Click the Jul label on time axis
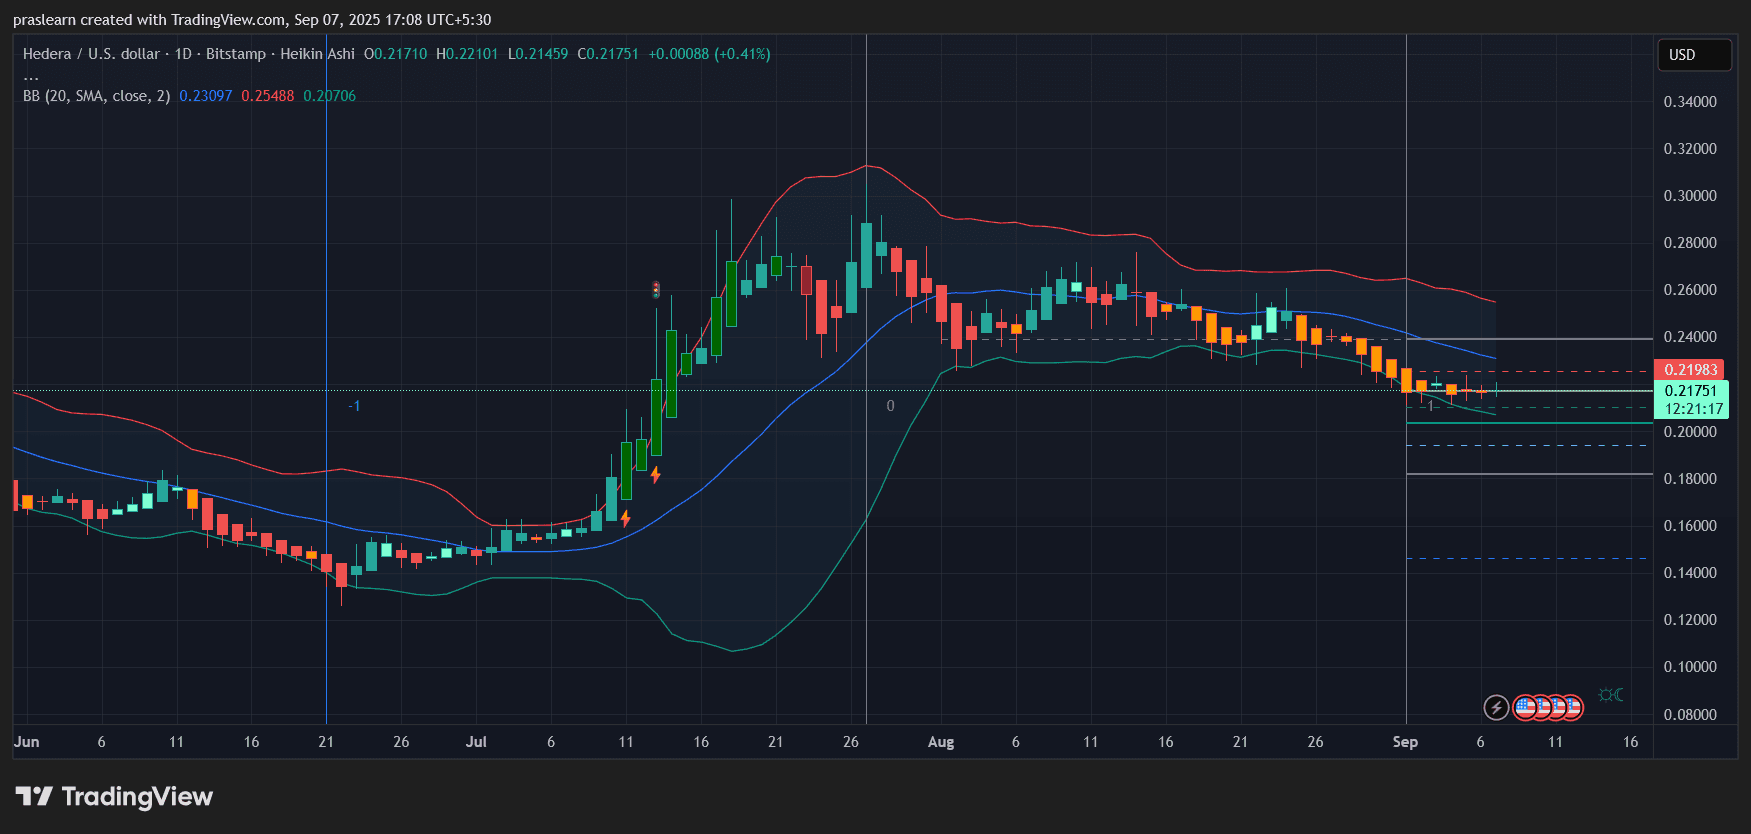Image resolution: width=1751 pixels, height=834 pixels. 476,742
